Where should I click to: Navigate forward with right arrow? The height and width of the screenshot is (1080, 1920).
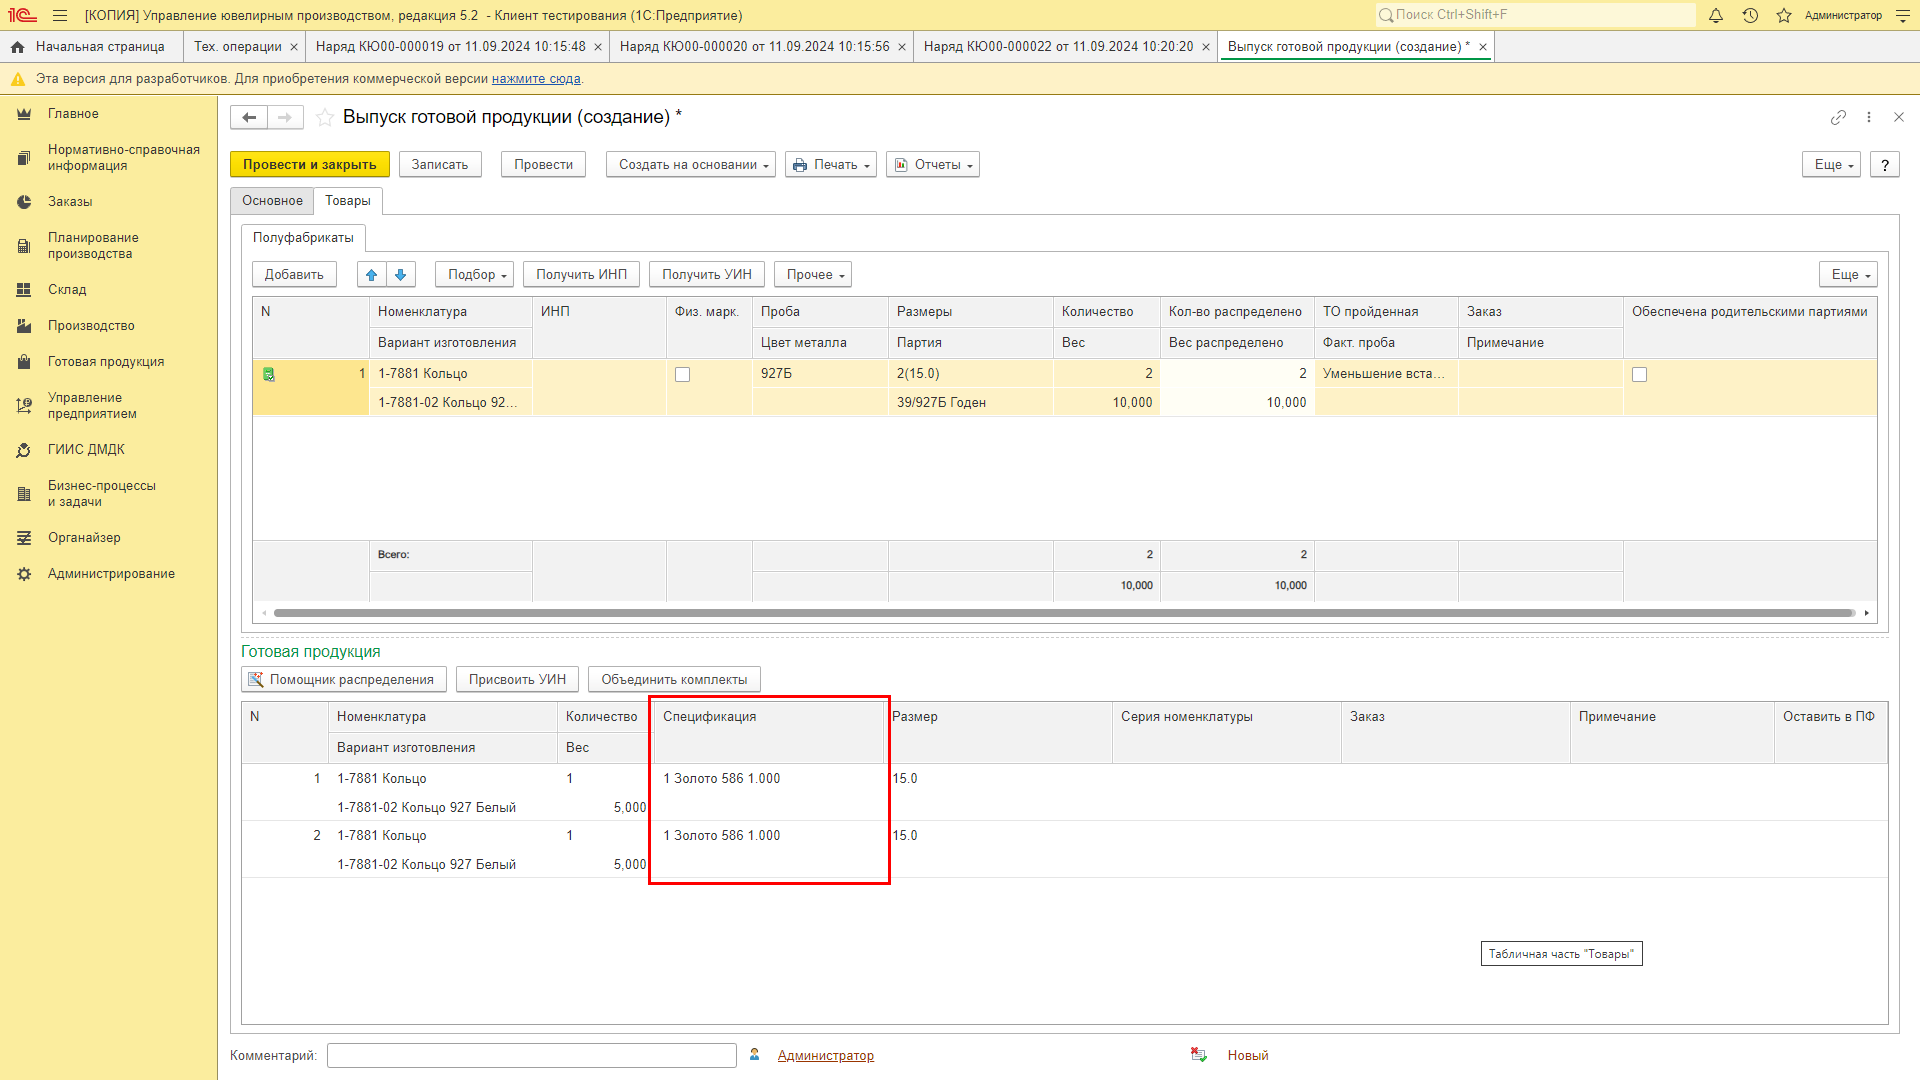click(x=285, y=117)
